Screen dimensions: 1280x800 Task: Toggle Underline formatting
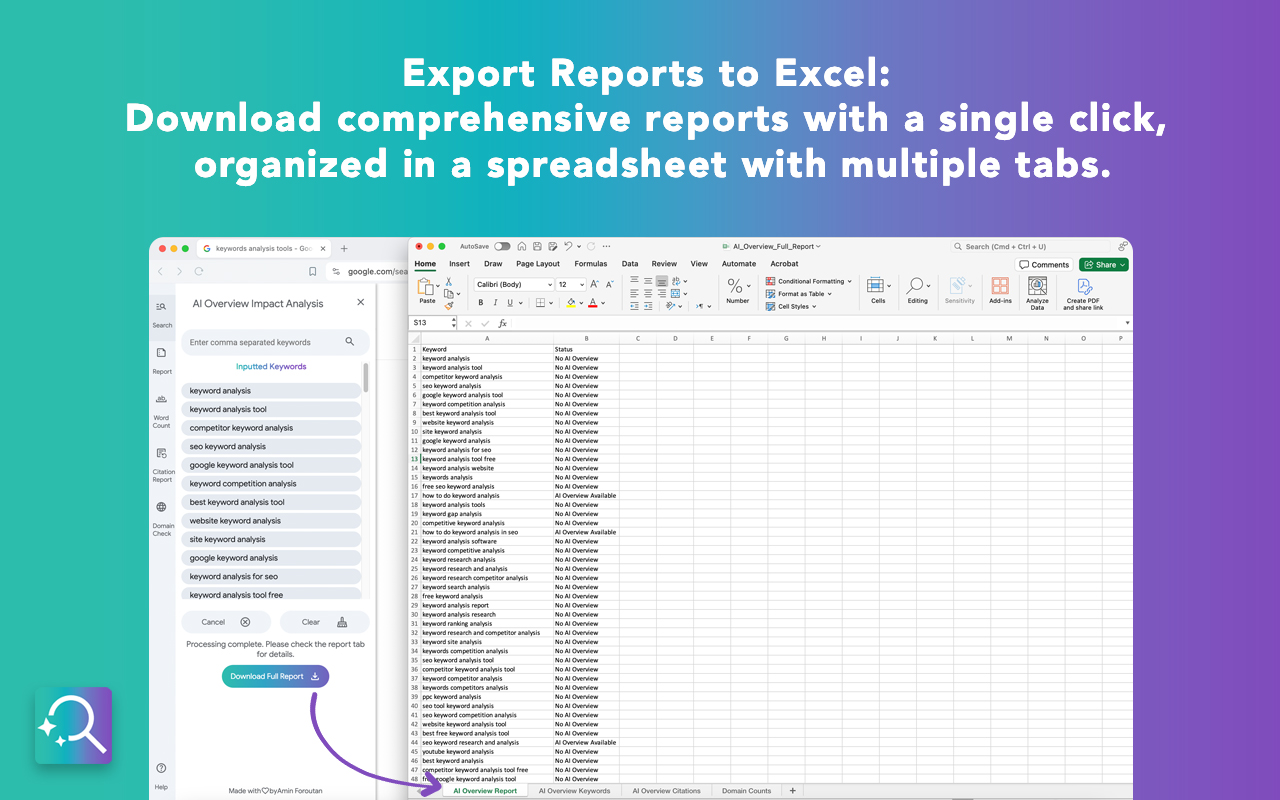pyautogui.click(x=509, y=303)
